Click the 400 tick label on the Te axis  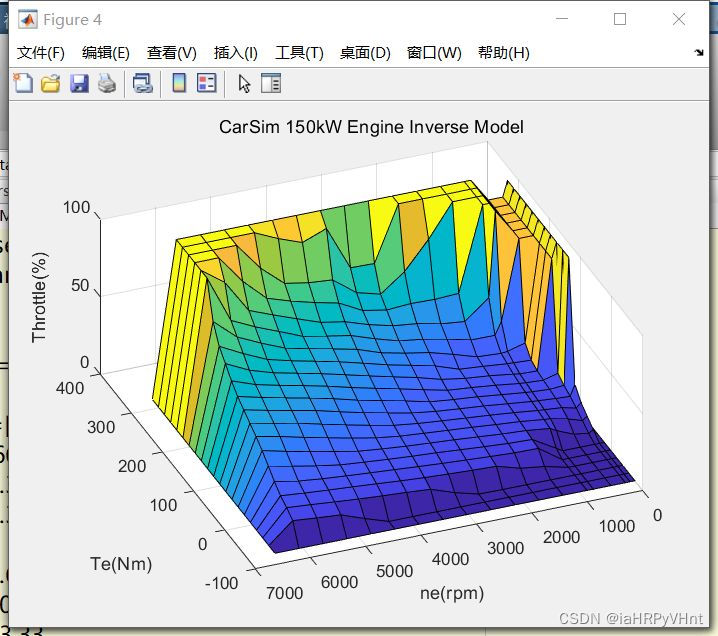[70, 388]
